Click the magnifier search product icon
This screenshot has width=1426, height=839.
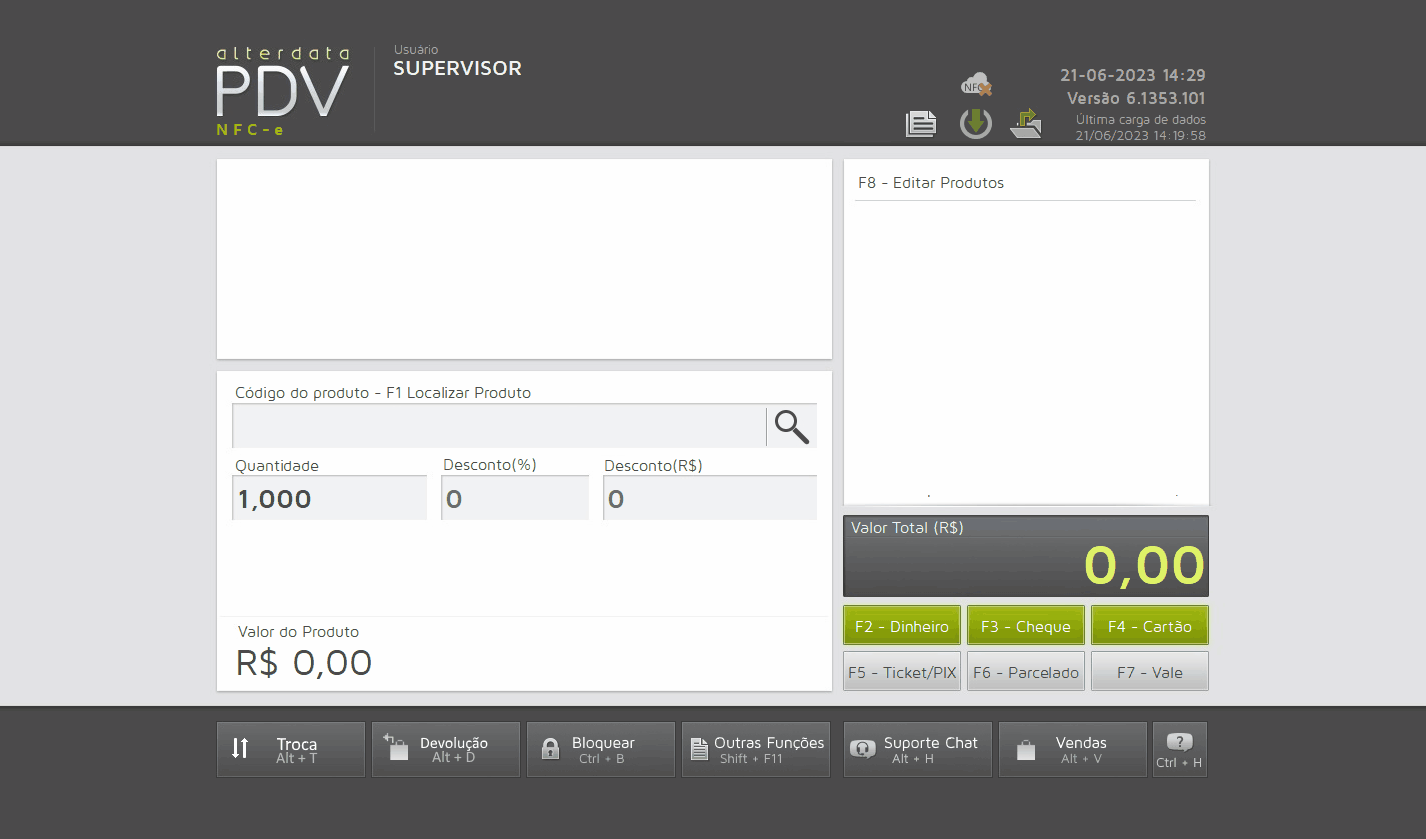[792, 427]
